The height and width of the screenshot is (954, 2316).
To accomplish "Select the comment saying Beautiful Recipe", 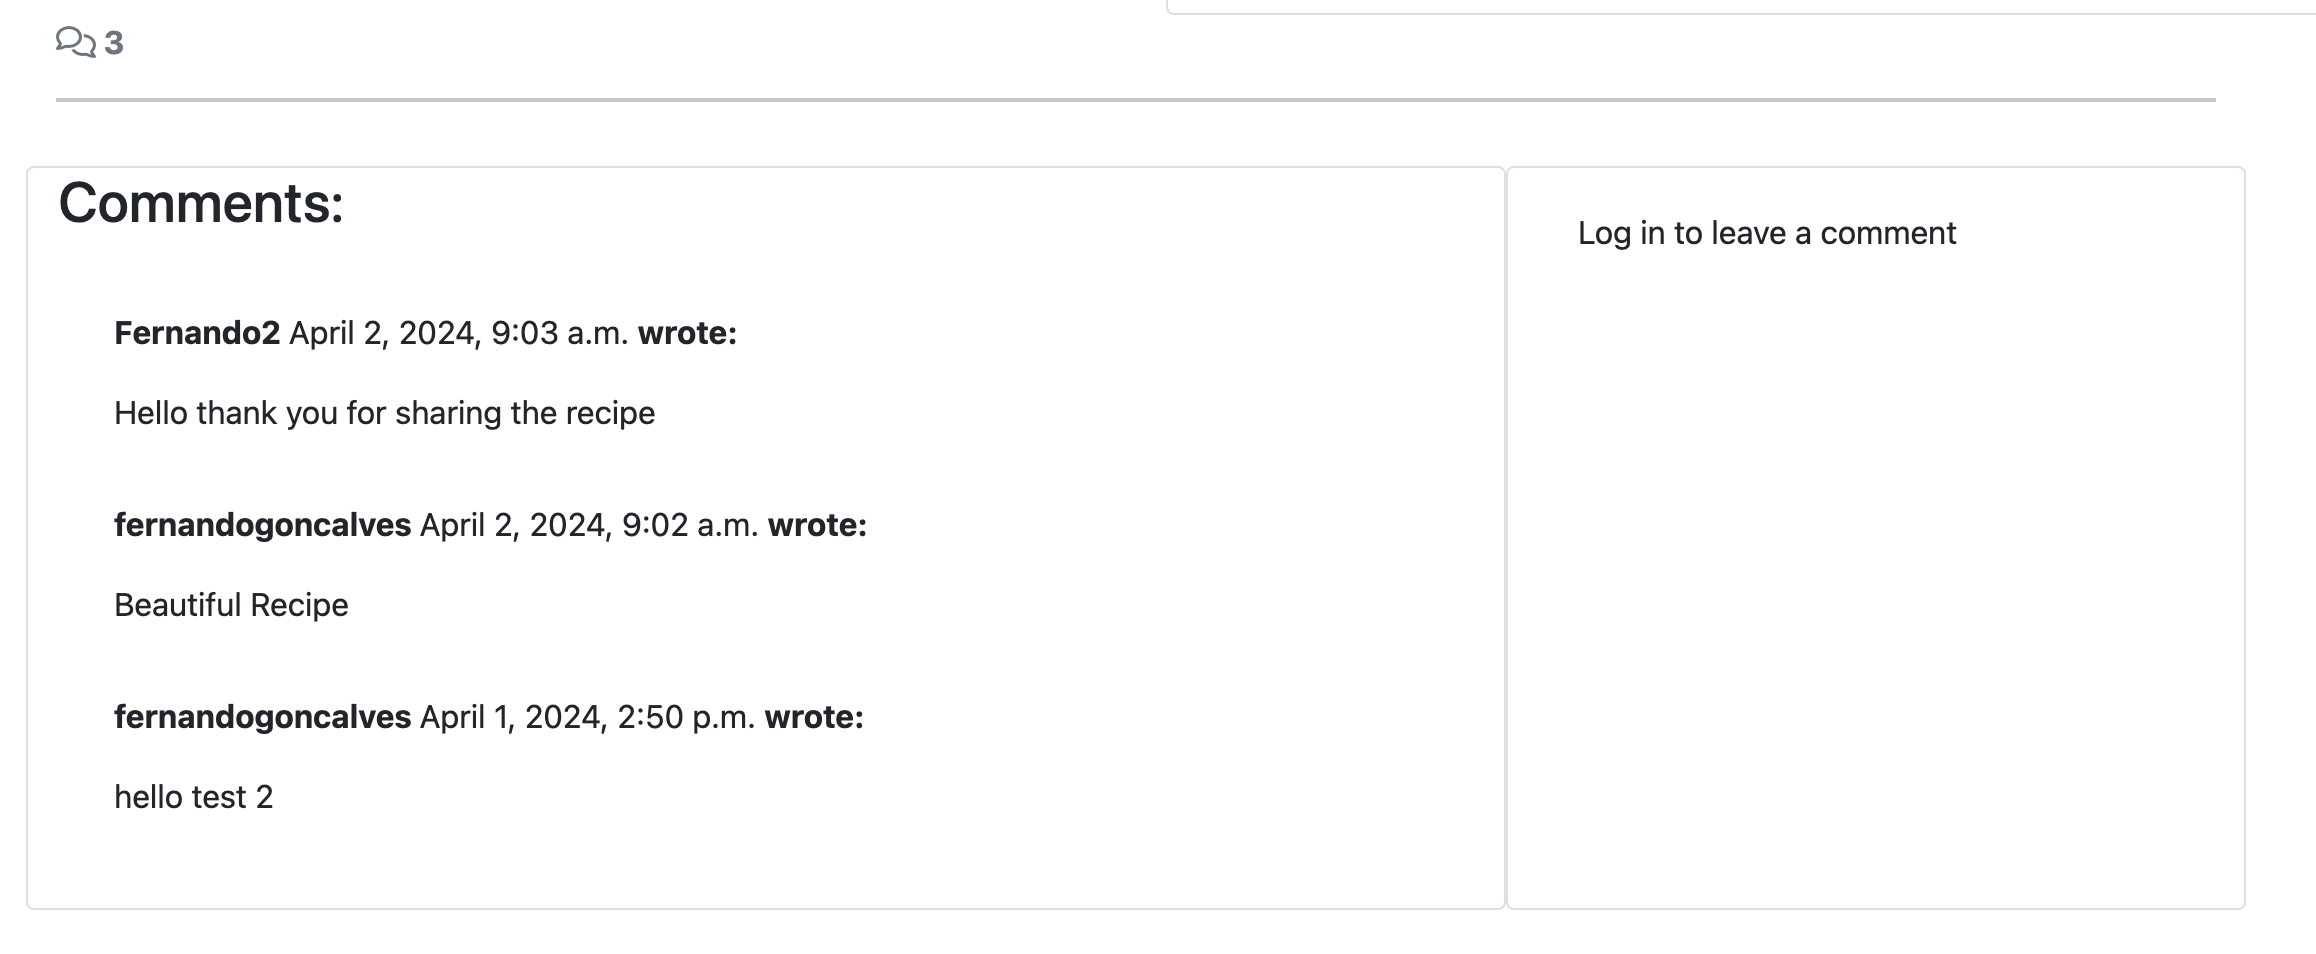I will [x=231, y=604].
